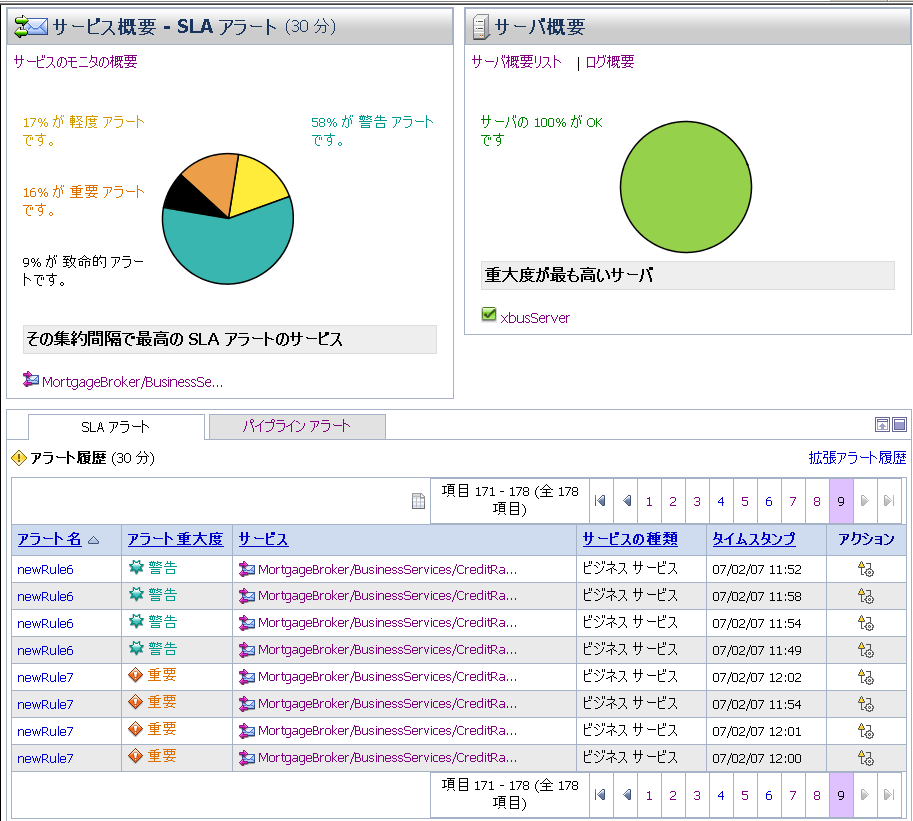Go to page 1 in top pager
The image size is (913, 821).
click(x=649, y=501)
